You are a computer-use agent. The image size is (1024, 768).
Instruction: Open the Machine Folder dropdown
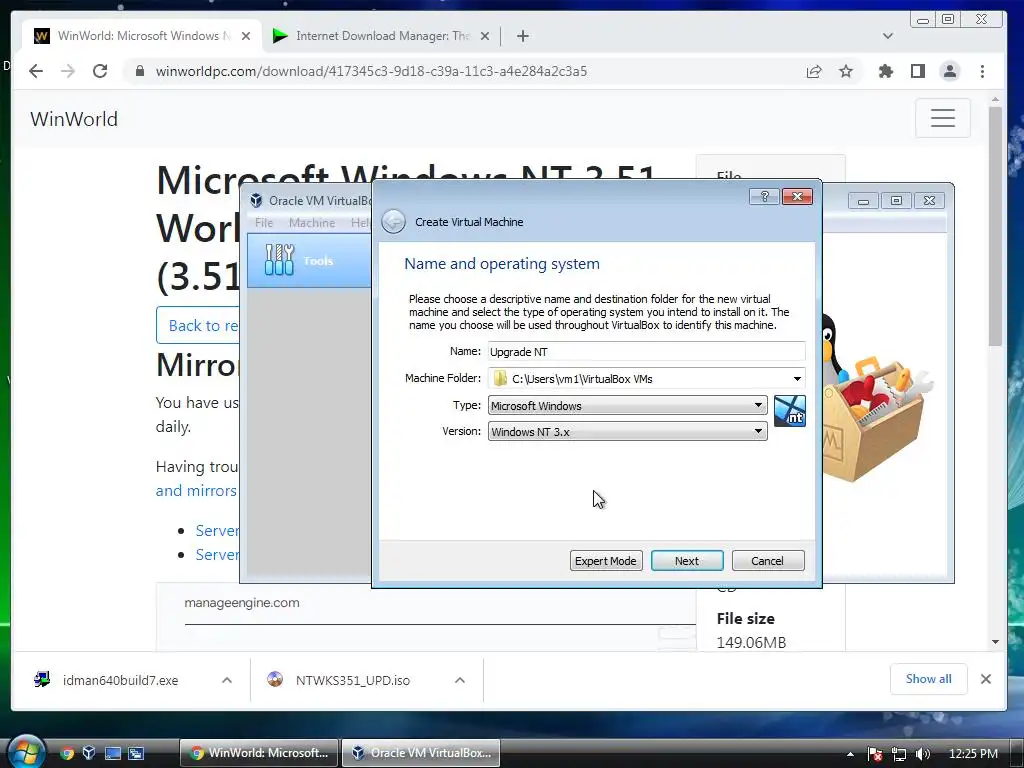[797, 379]
